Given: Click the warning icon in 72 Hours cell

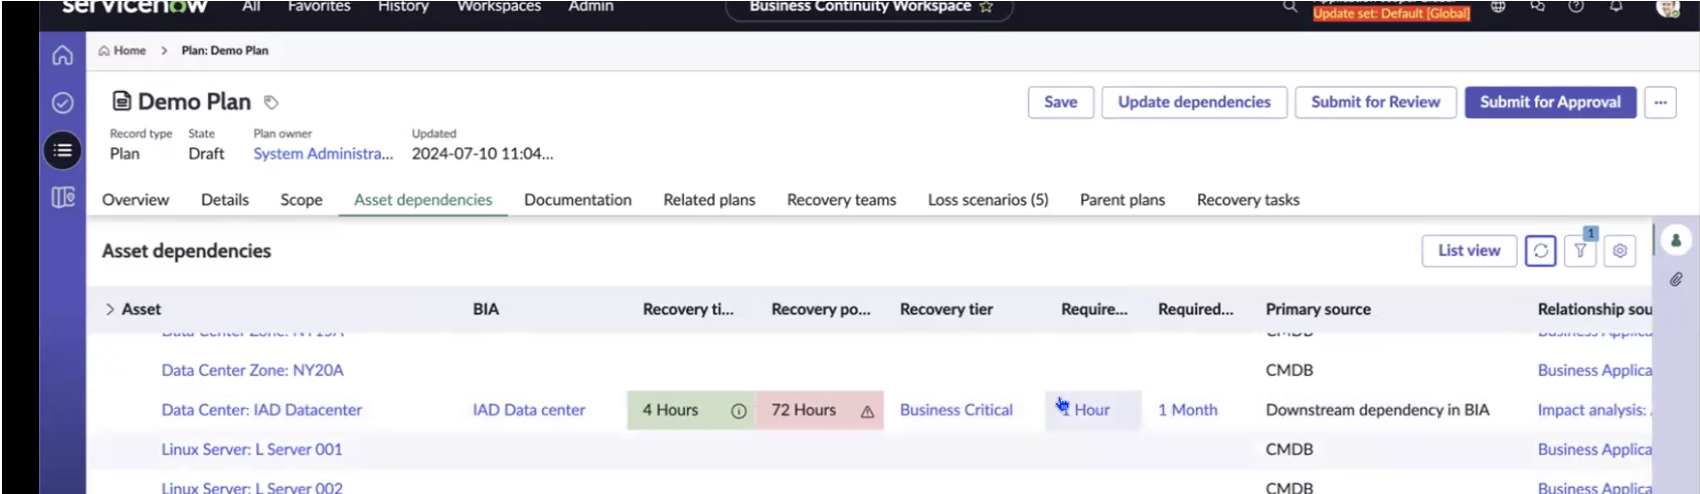Looking at the screenshot, I should 867,411.
